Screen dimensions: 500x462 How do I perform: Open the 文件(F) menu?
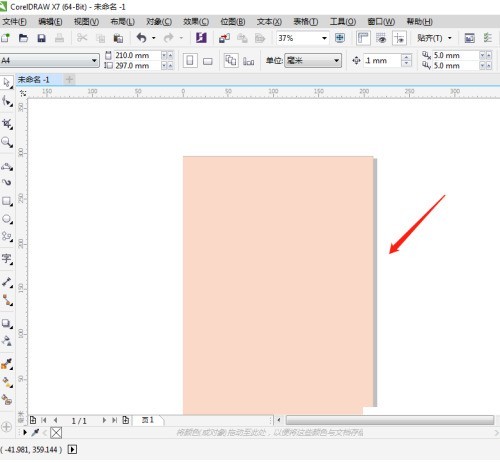point(15,22)
